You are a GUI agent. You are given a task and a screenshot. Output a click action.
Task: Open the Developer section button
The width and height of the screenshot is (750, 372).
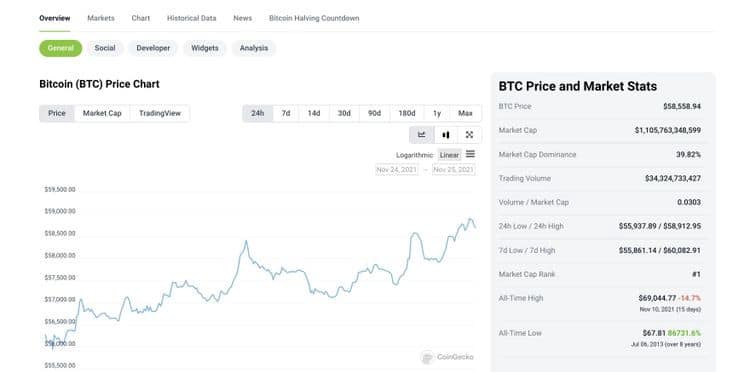[153, 48]
